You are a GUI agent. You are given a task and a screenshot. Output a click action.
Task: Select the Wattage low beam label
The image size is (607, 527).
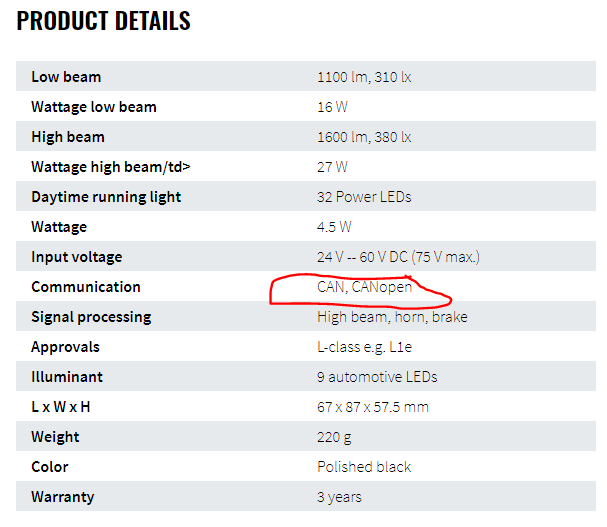click(x=94, y=107)
